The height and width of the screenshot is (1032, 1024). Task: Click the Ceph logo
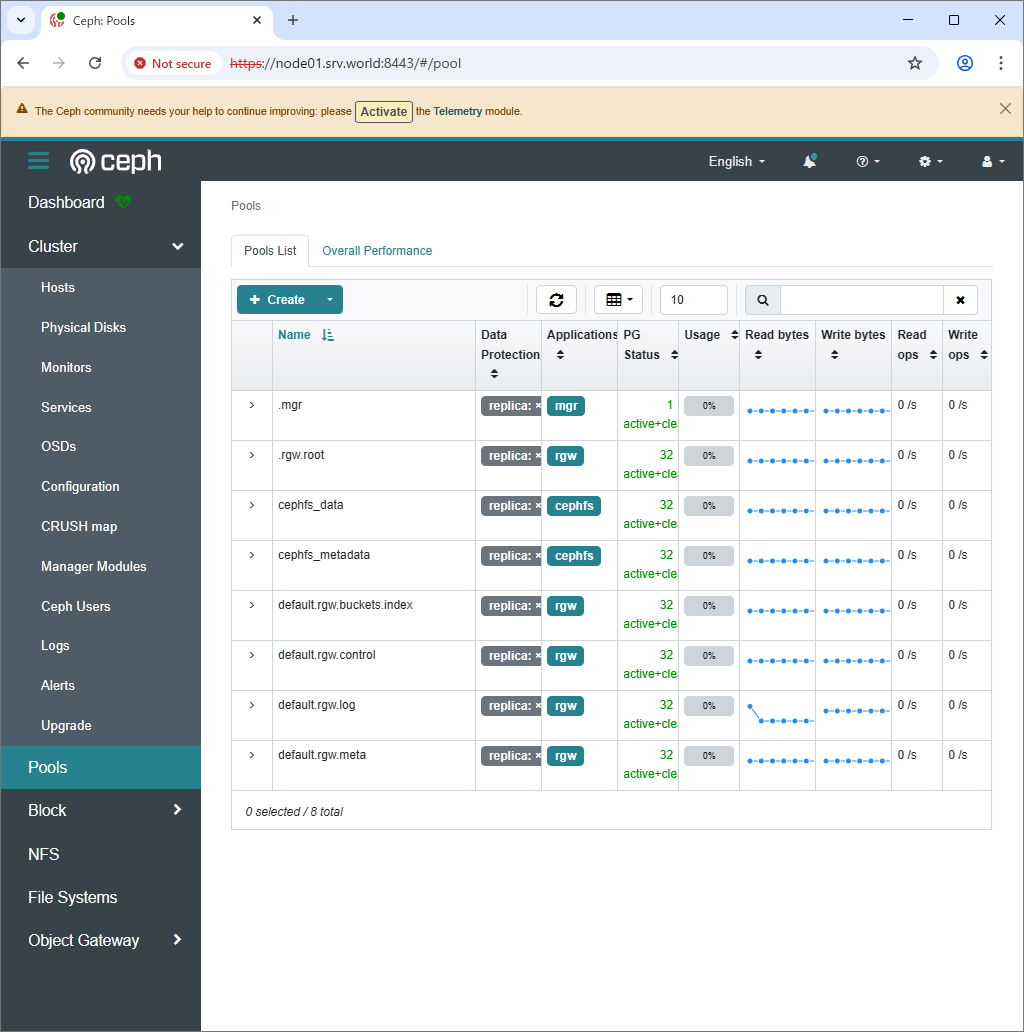pyautogui.click(x=115, y=161)
